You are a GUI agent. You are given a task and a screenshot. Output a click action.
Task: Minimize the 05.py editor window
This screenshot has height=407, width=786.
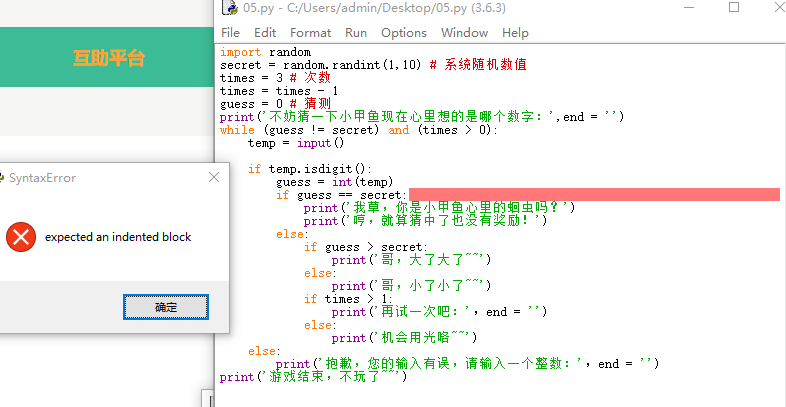pos(688,8)
